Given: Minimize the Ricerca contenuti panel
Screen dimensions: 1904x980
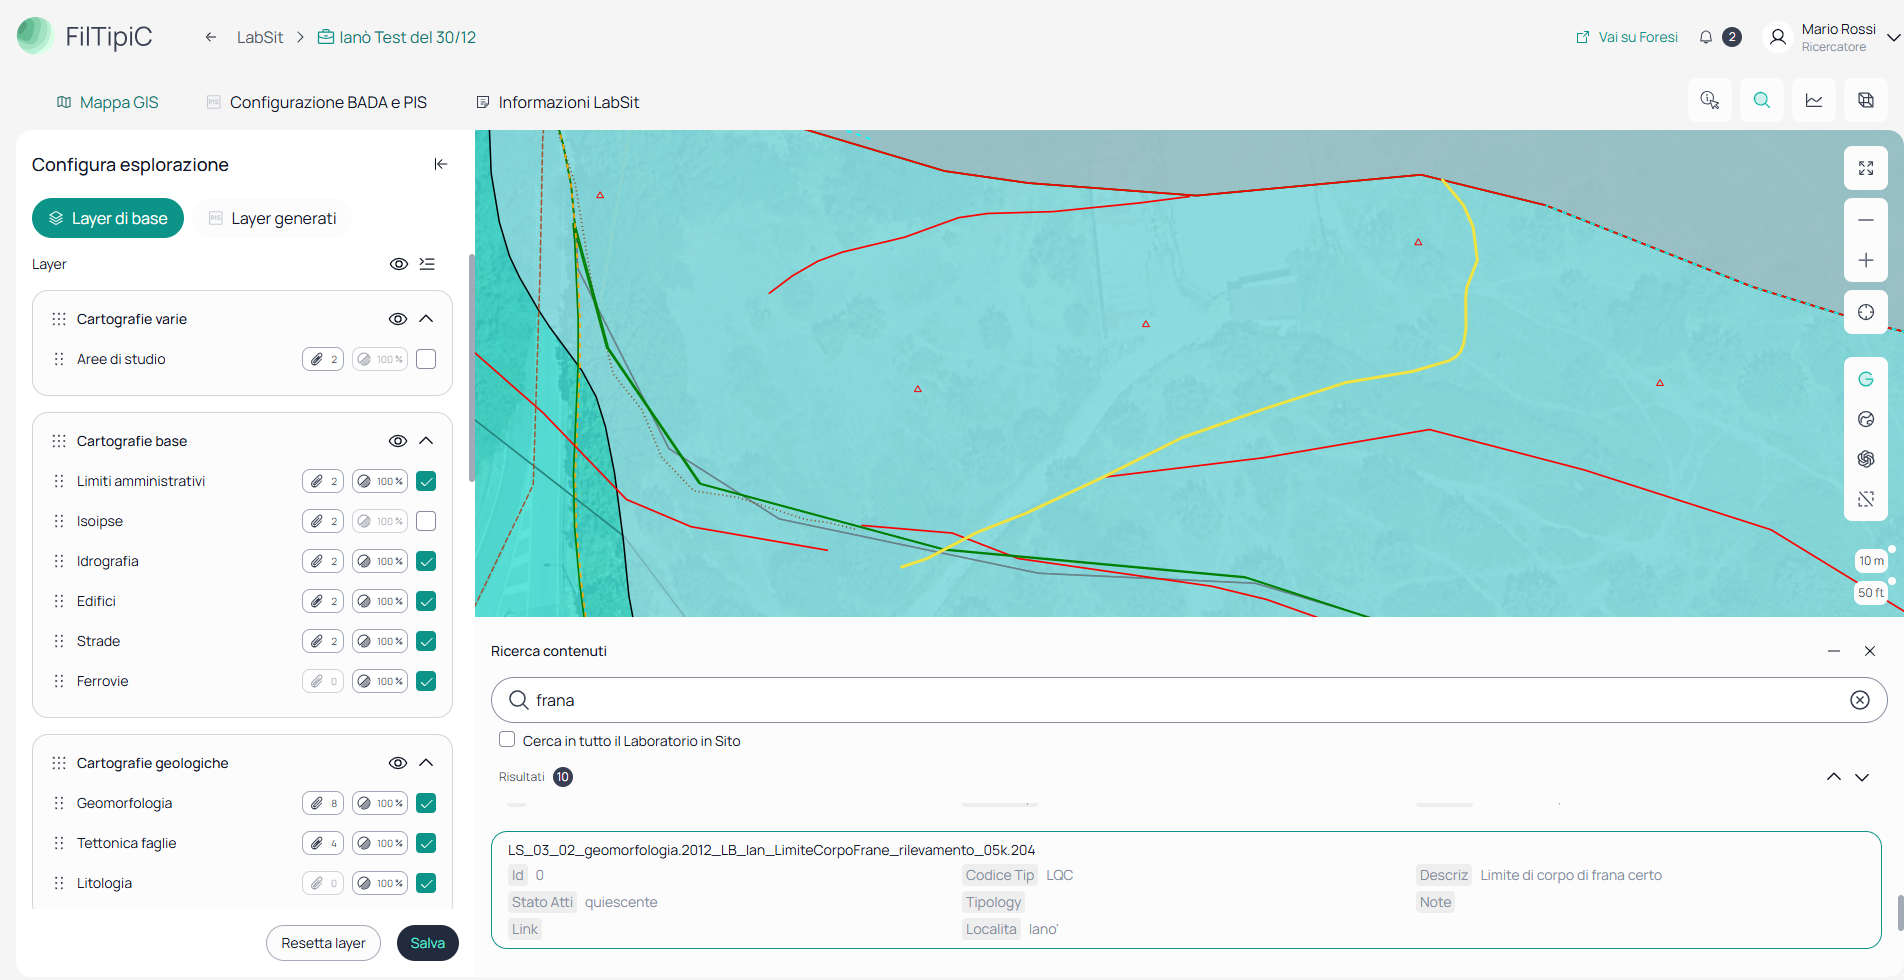Looking at the screenshot, I should pyautogui.click(x=1834, y=651).
